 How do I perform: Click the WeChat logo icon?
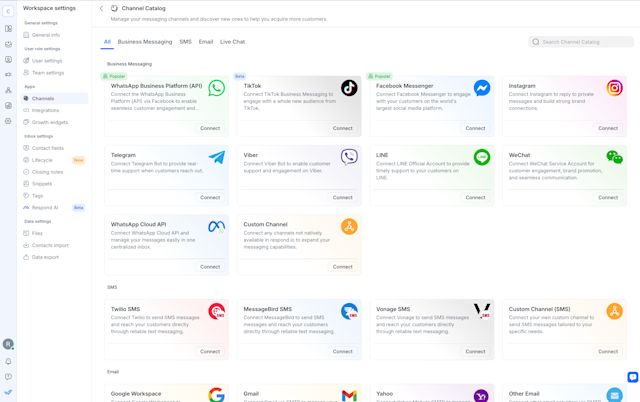614,157
